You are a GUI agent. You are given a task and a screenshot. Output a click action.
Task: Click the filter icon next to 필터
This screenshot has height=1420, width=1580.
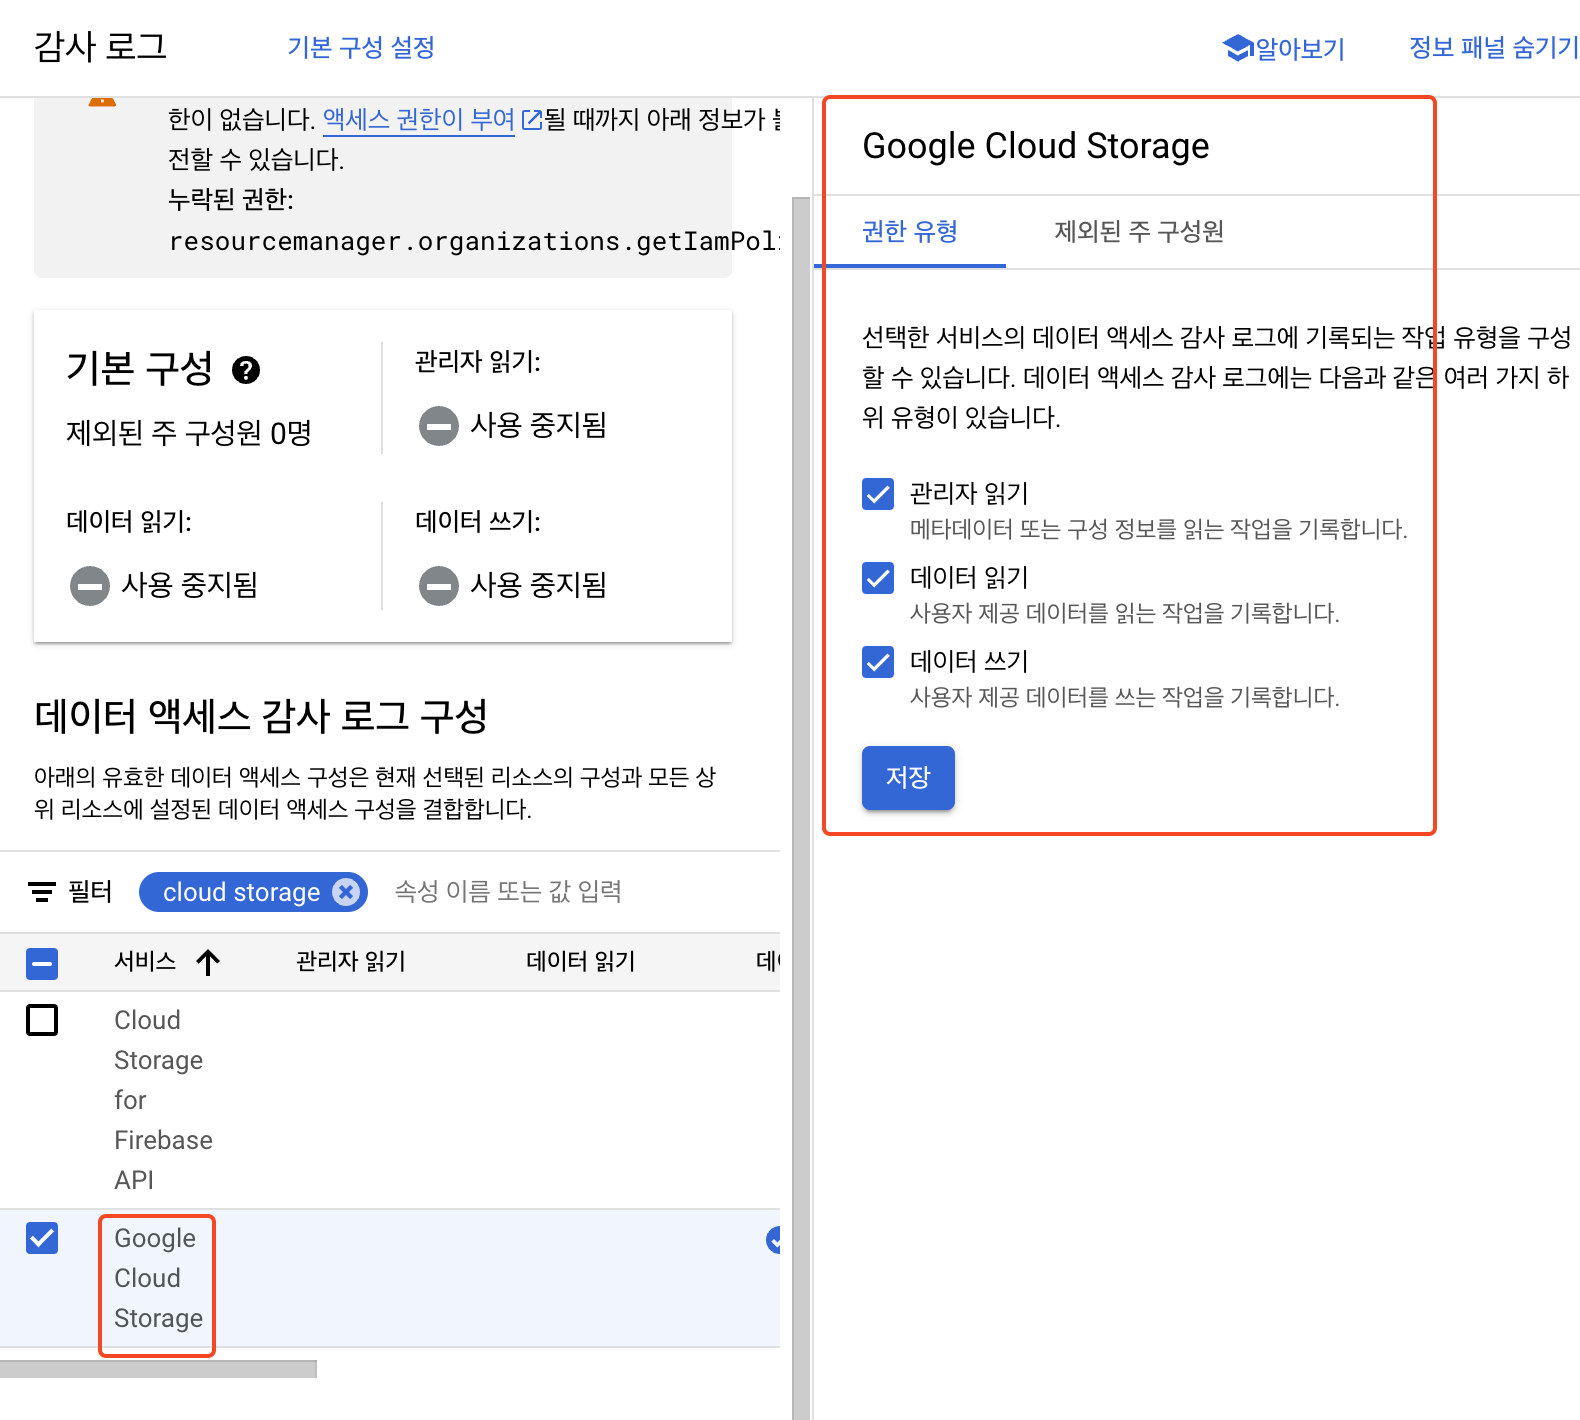click(42, 892)
